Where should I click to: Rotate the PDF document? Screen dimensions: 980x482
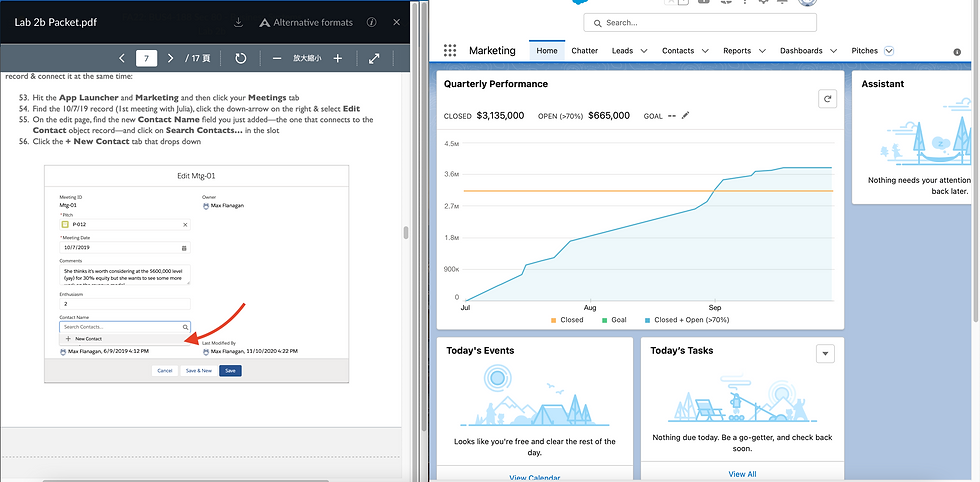coord(241,58)
